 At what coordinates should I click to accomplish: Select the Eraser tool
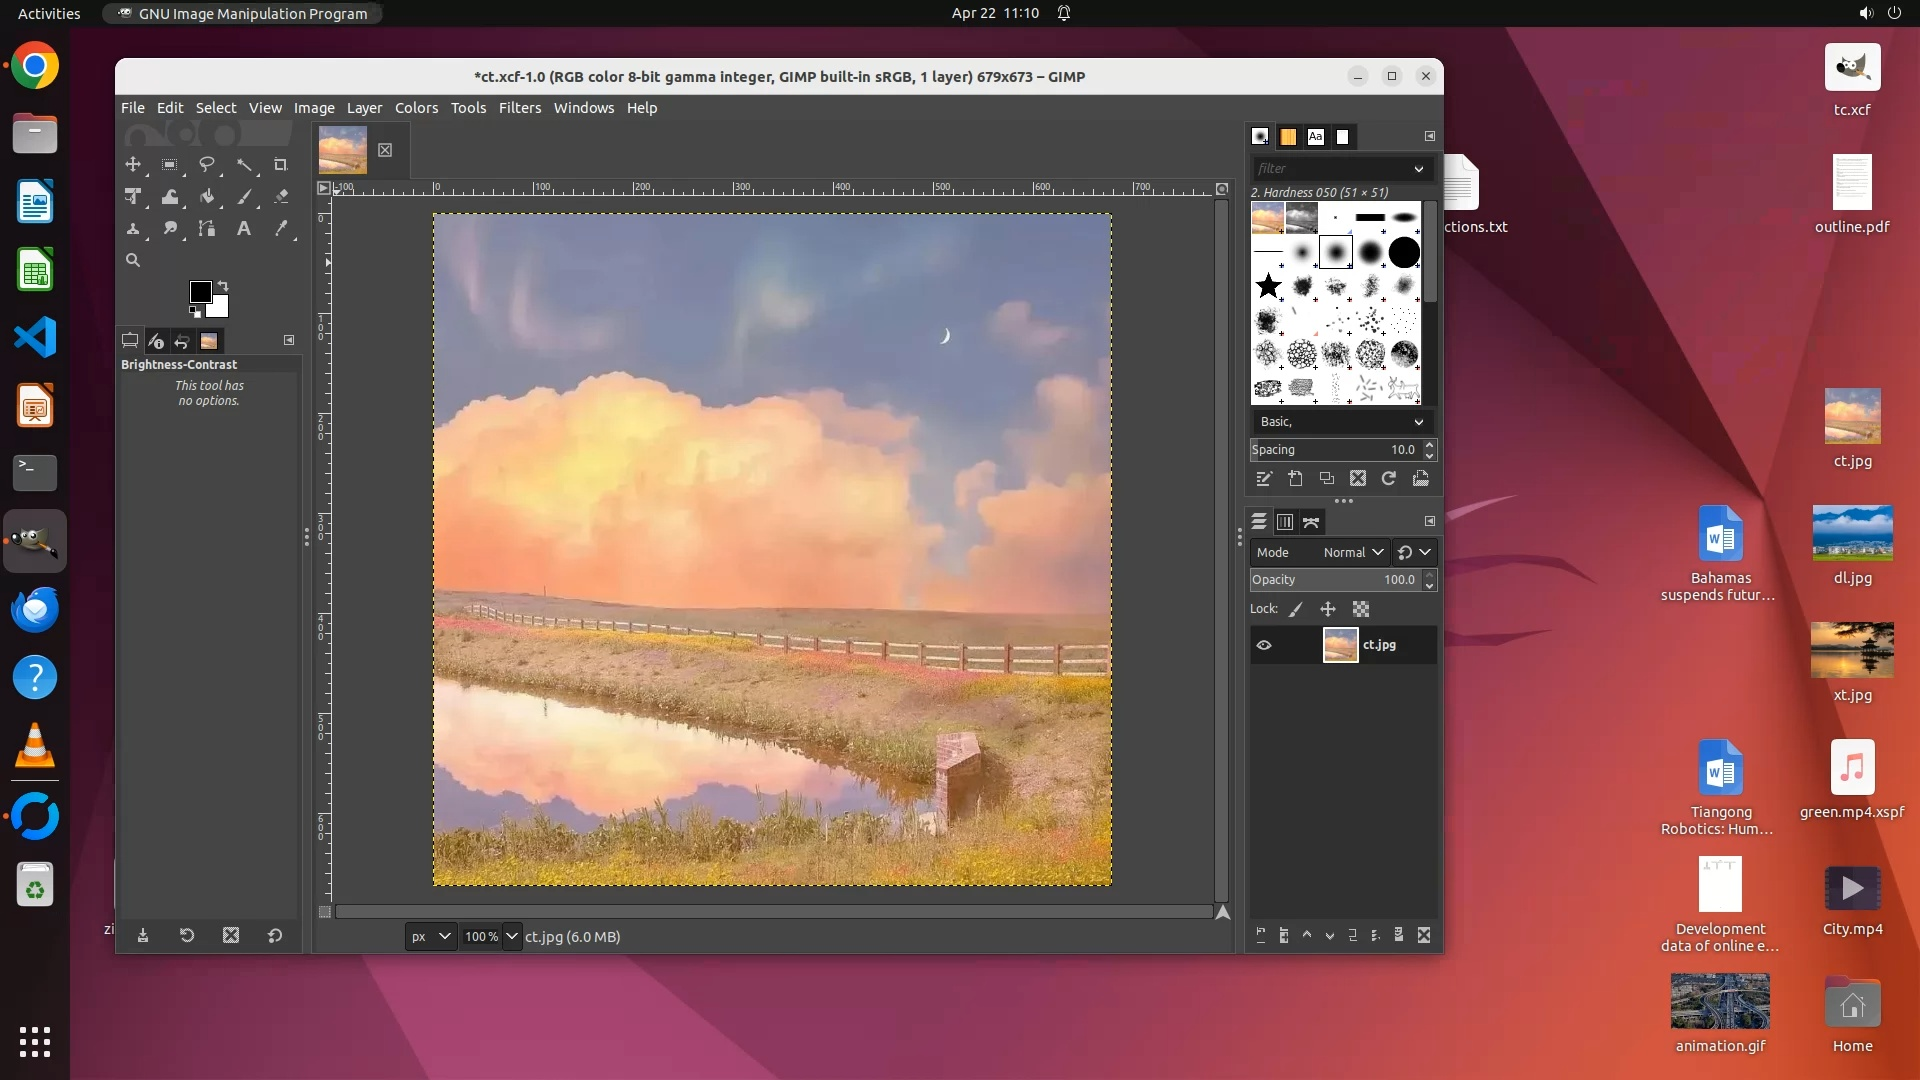(281, 197)
